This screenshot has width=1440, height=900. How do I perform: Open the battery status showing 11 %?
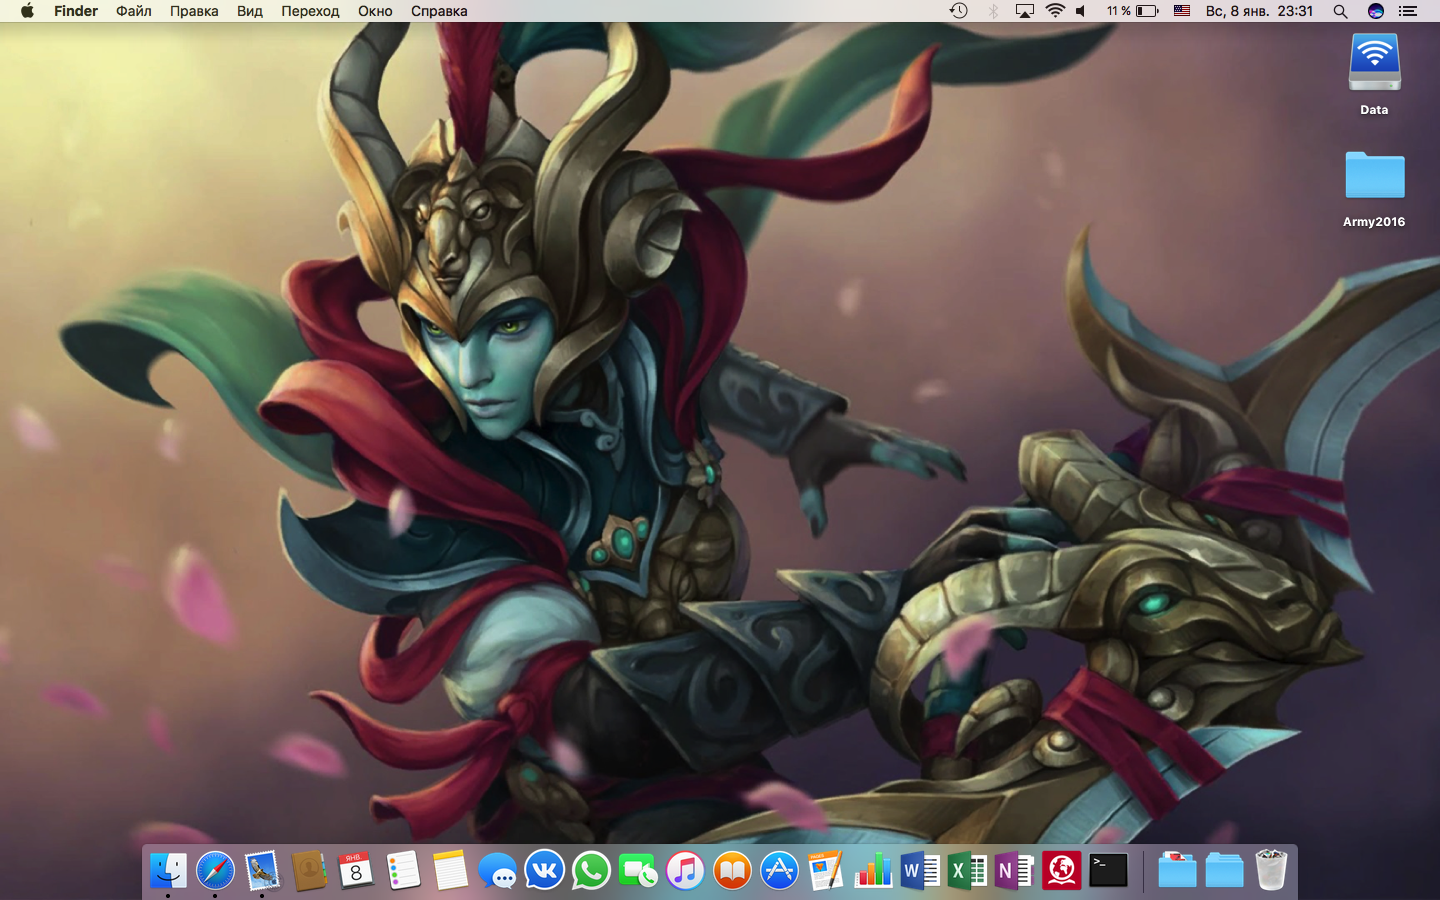(1133, 11)
